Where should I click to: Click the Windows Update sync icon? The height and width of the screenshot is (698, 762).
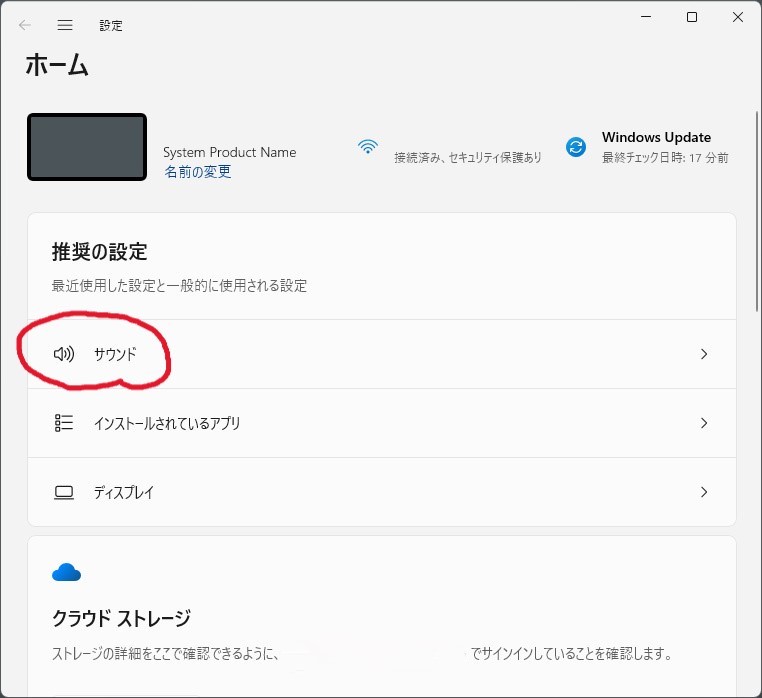tap(576, 147)
